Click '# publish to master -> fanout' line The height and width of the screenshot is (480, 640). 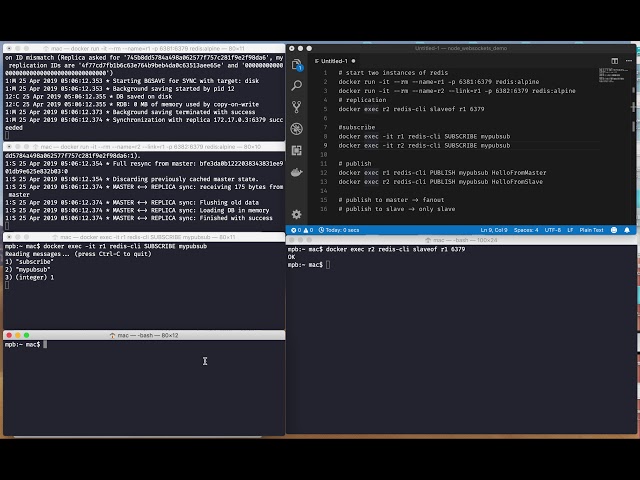[x=391, y=200]
